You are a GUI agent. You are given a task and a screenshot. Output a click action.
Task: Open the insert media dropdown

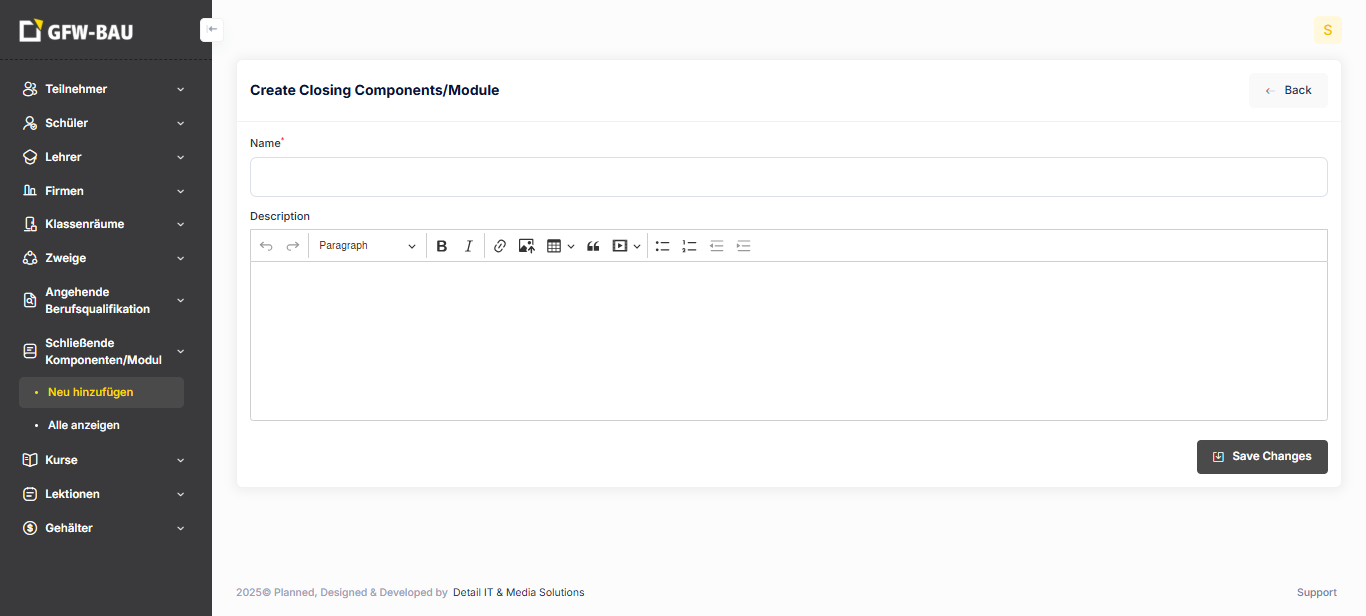tap(626, 246)
